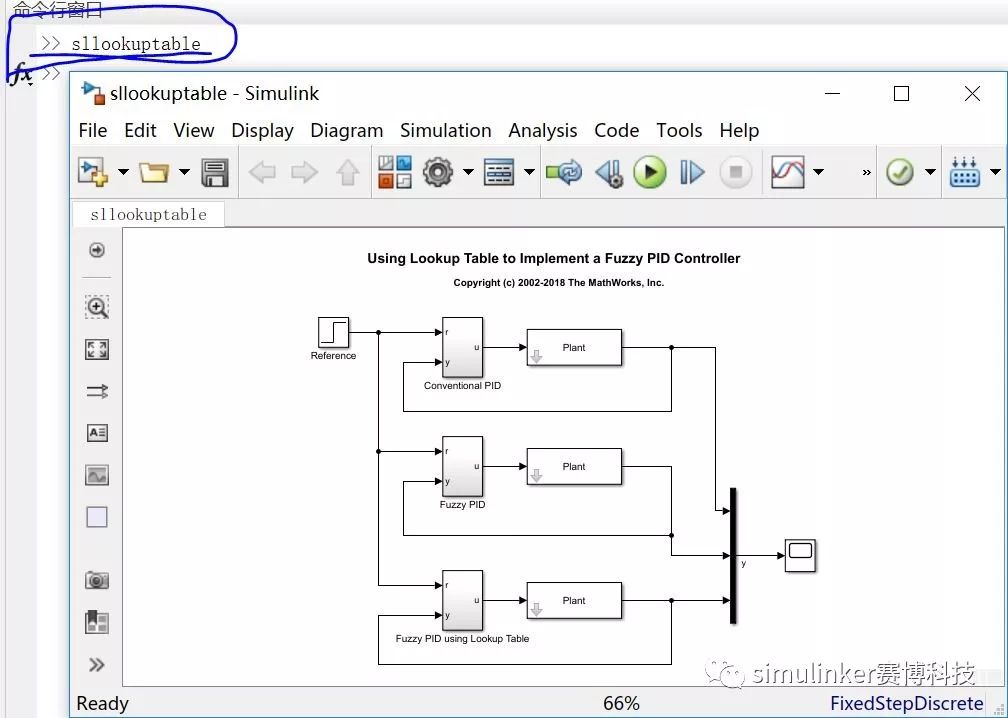Click the Hide/Show Model Browser icon

pyautogui.click(x=97, y=250)
